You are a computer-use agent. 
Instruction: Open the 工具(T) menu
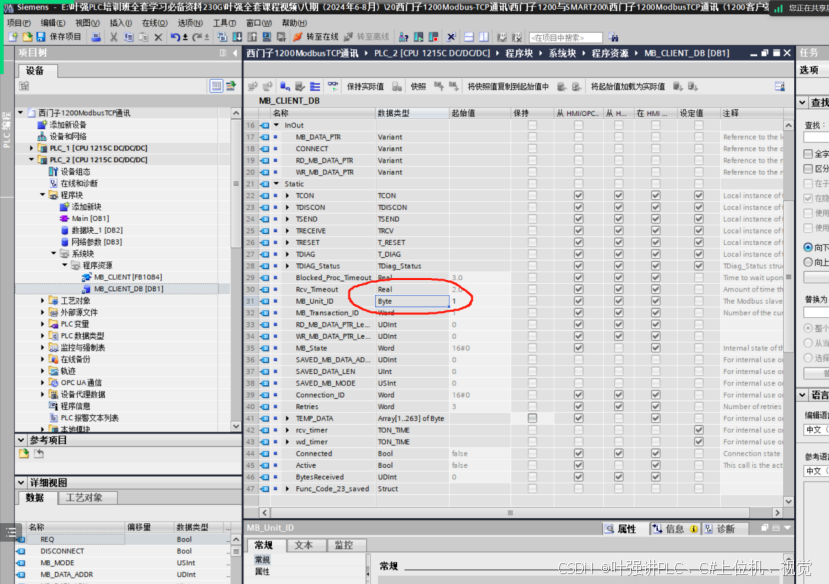[224, 23]
